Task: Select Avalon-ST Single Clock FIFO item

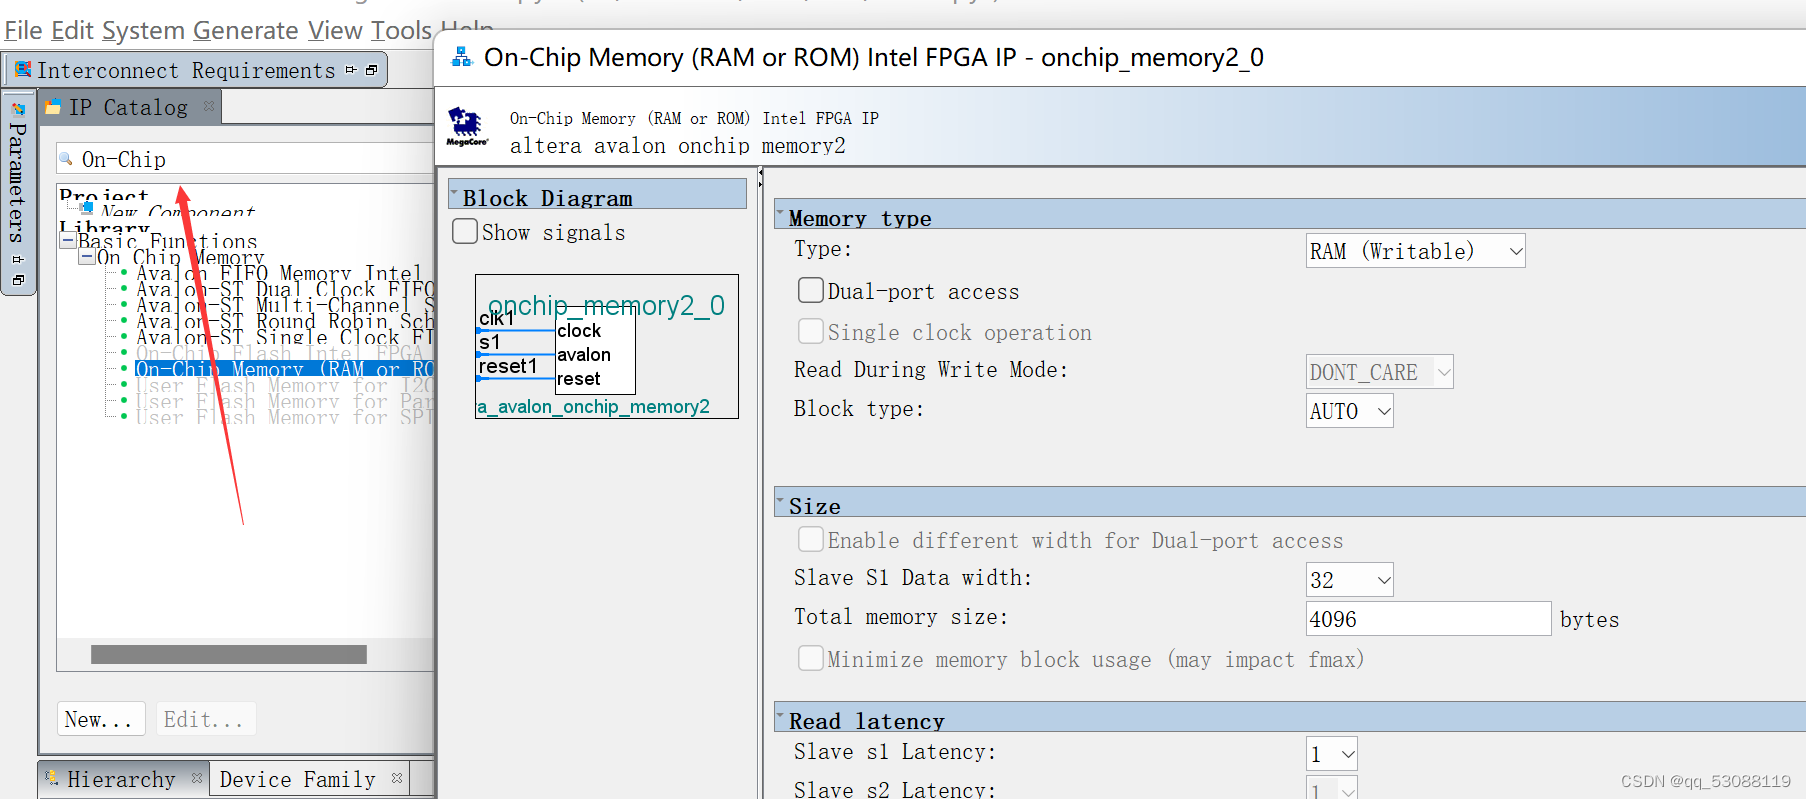Action: tap(284, 337)
